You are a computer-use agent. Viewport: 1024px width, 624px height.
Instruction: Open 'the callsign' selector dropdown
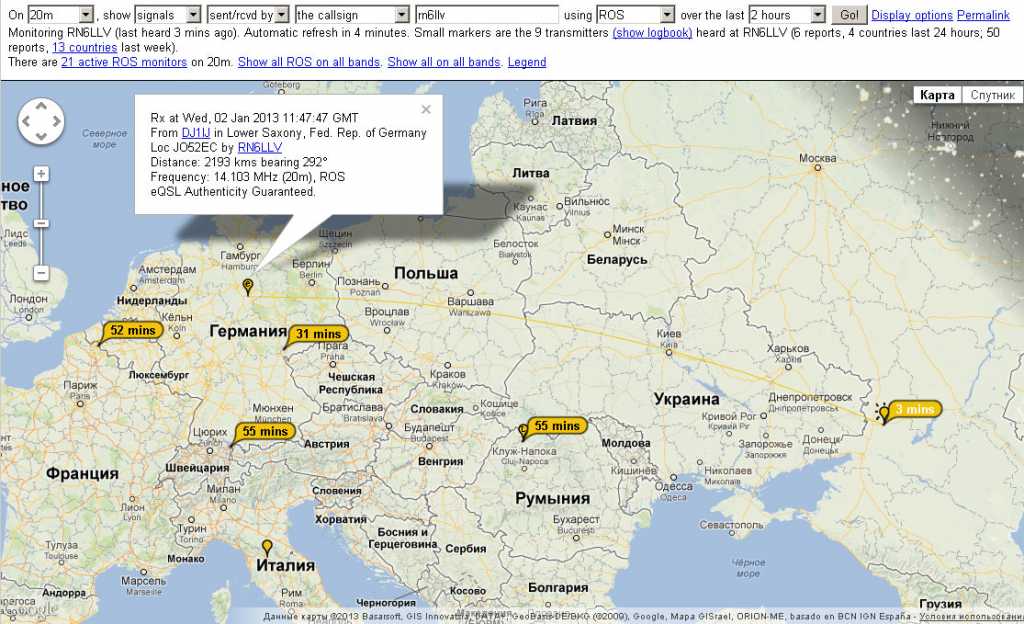pos(352,15)
